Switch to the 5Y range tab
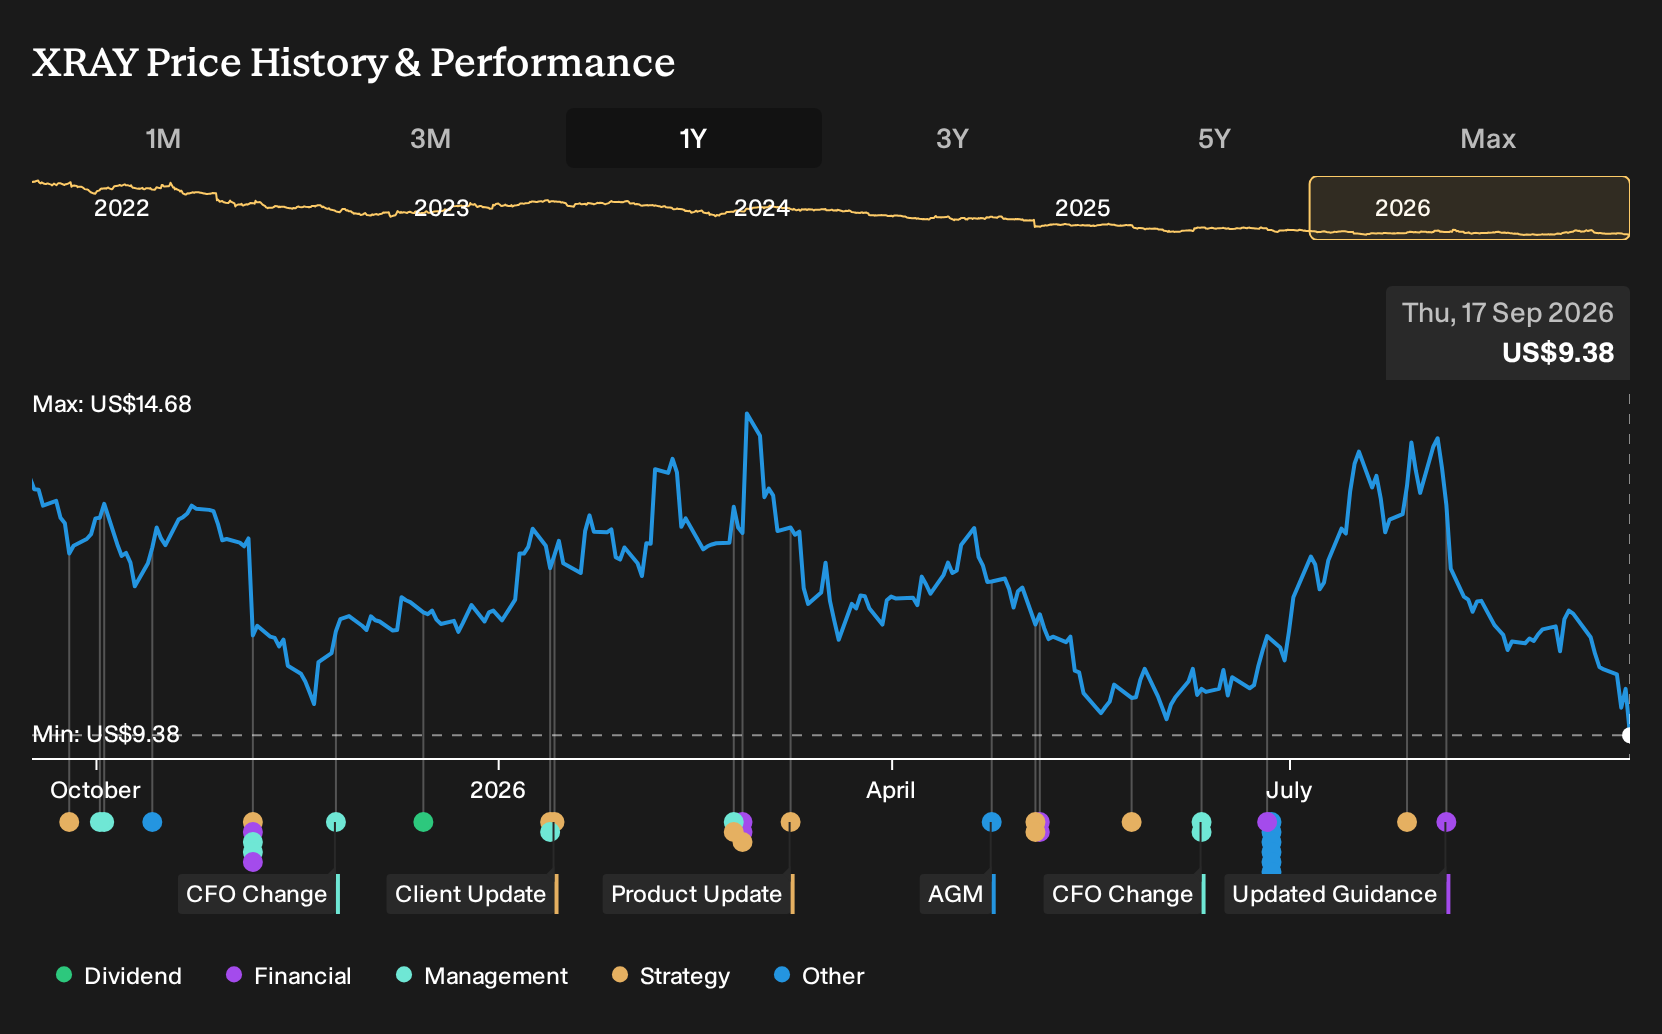Image resolution: width=1662 pixels, height=1034 pixels. pos(1214,138)
